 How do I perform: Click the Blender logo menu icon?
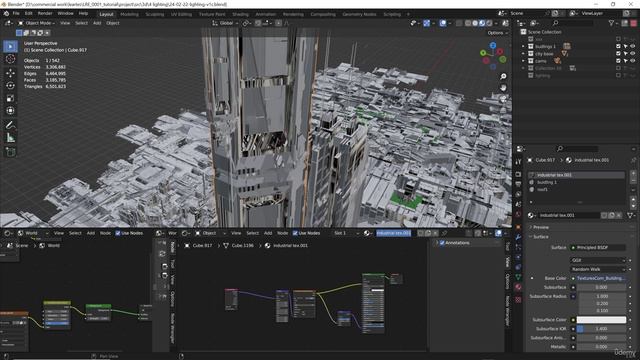[6, 13]
